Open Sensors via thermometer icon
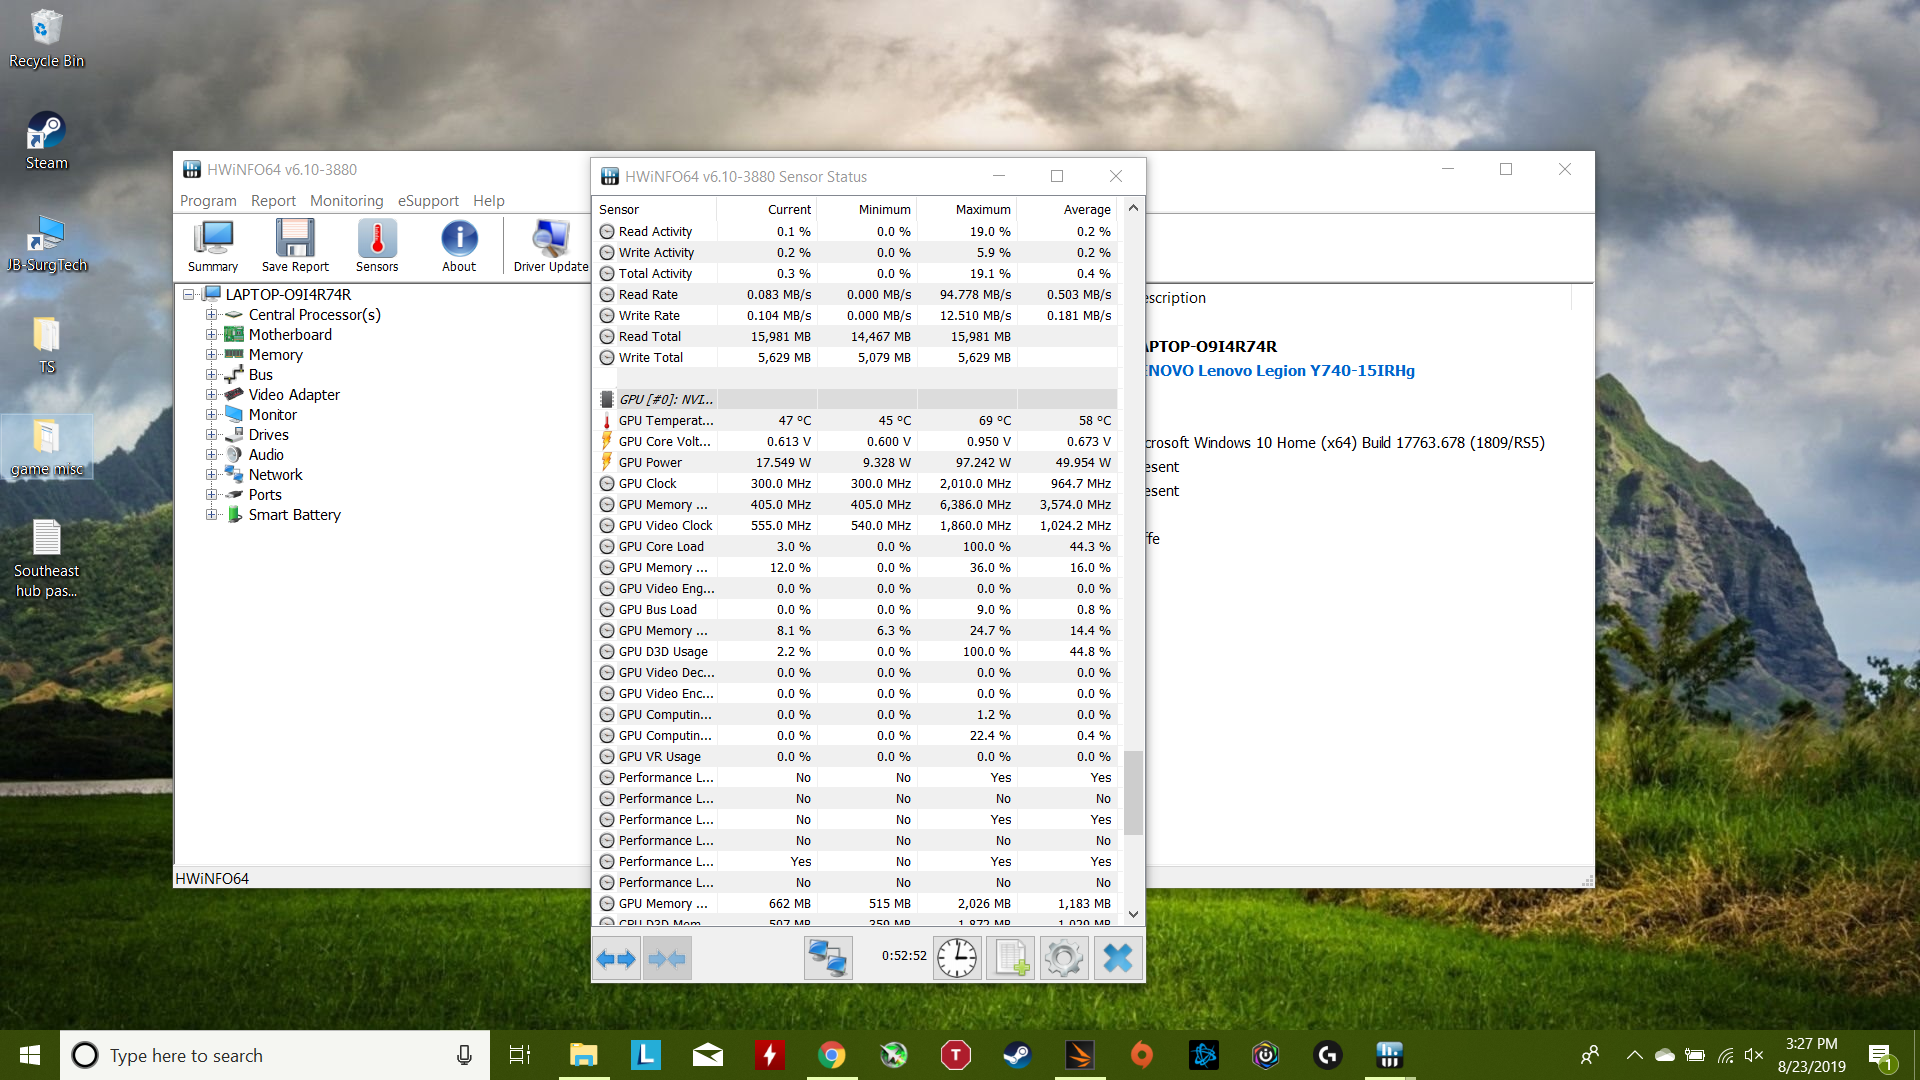 [377, 245]
